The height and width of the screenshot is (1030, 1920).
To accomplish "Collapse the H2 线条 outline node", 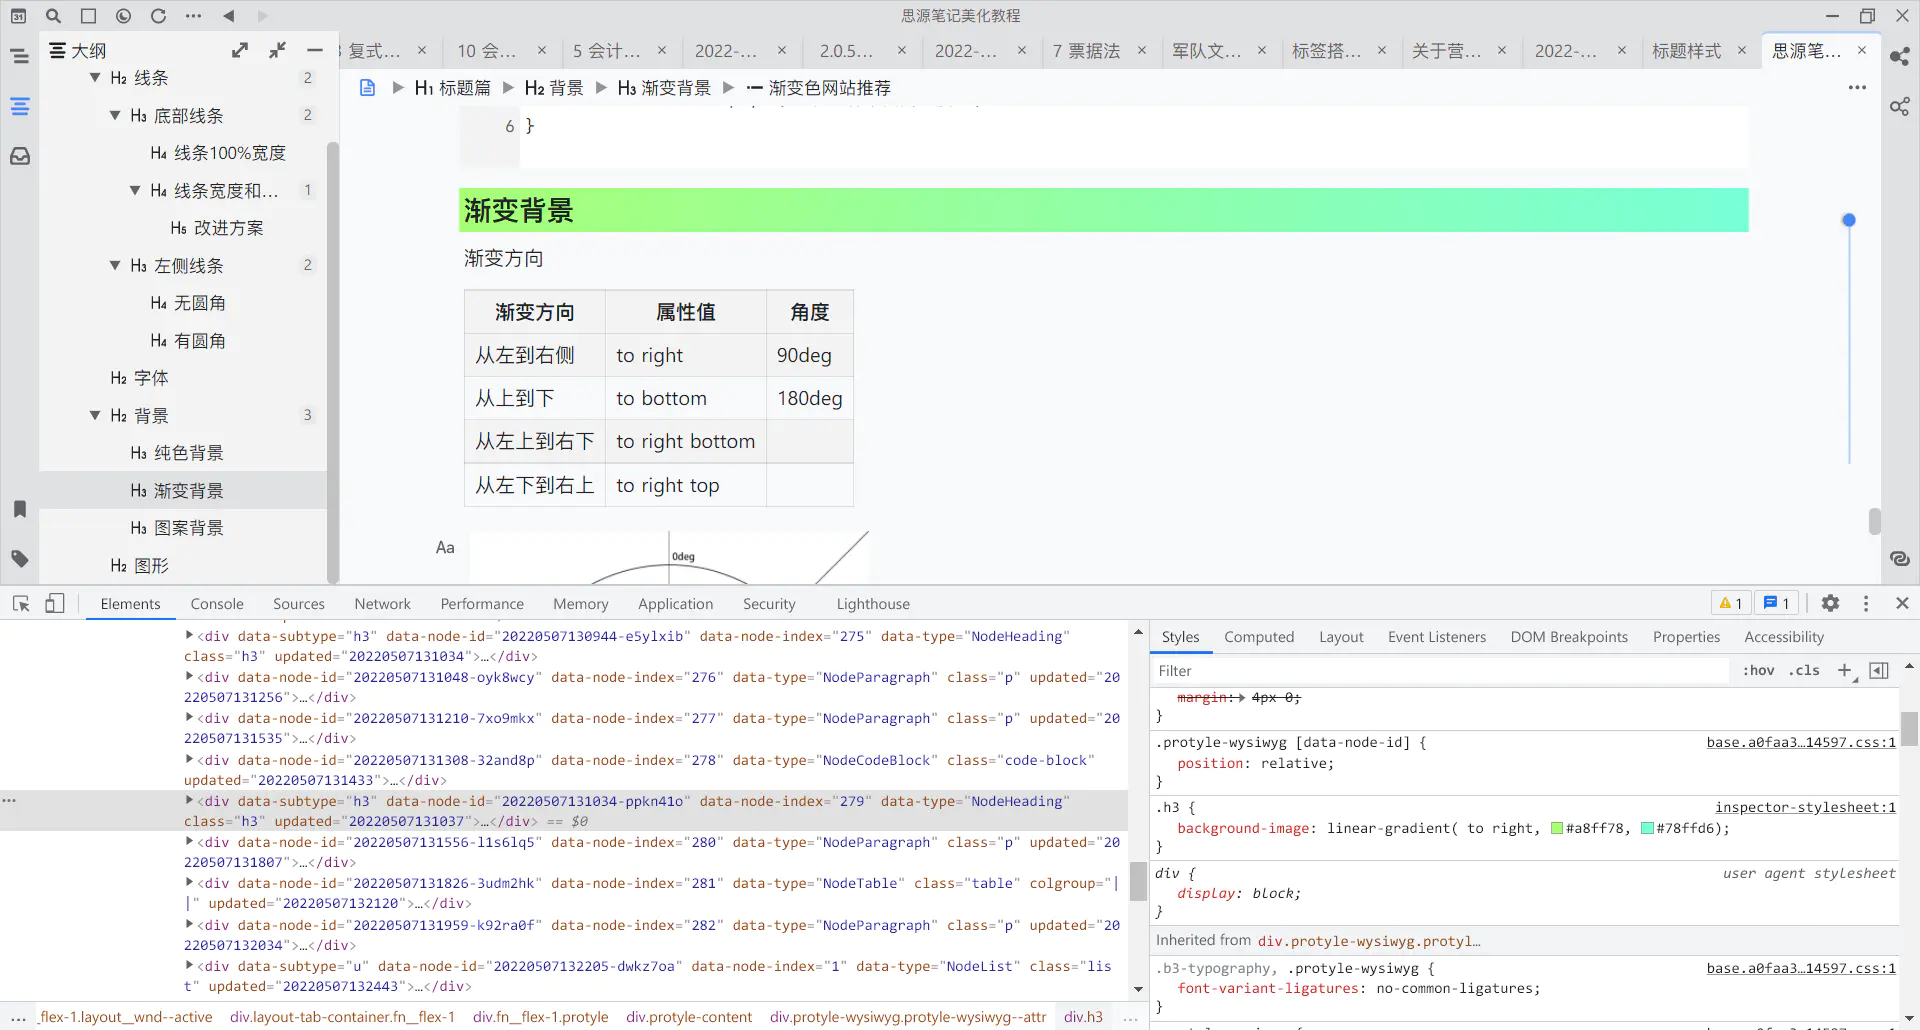I will click(95, 78).
